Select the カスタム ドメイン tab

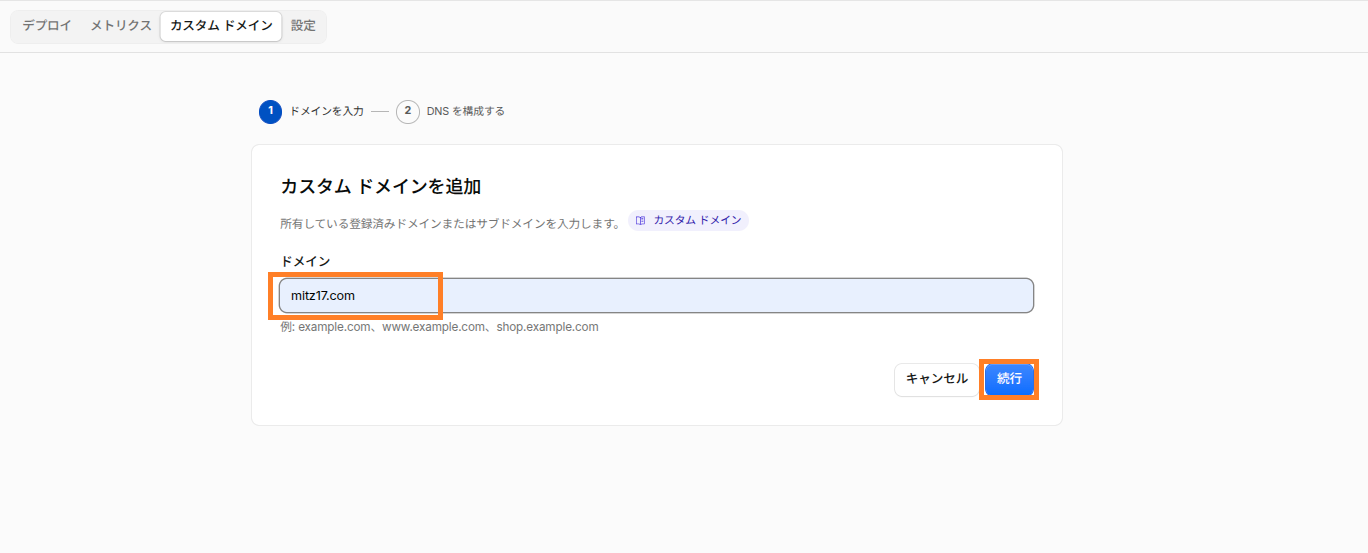pos(221,26)
